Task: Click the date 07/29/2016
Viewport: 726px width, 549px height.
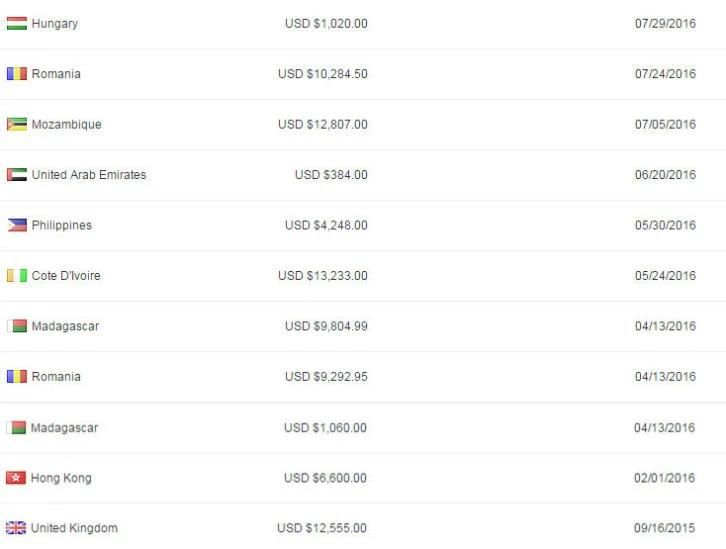Action: [x=665, y=23]
